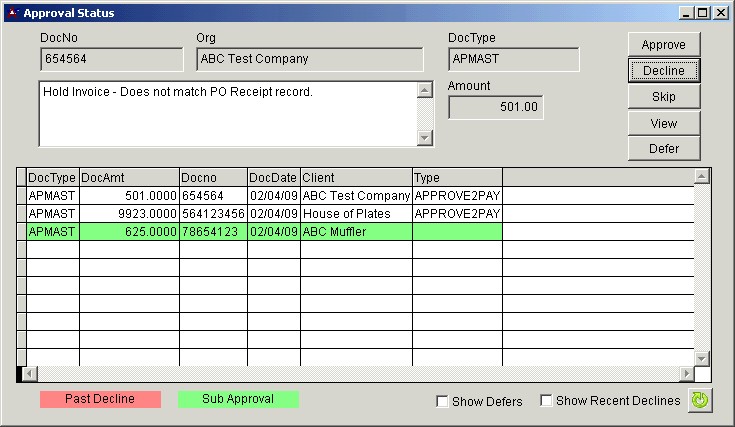Click the green power icon at bottom right

point(700,400)
